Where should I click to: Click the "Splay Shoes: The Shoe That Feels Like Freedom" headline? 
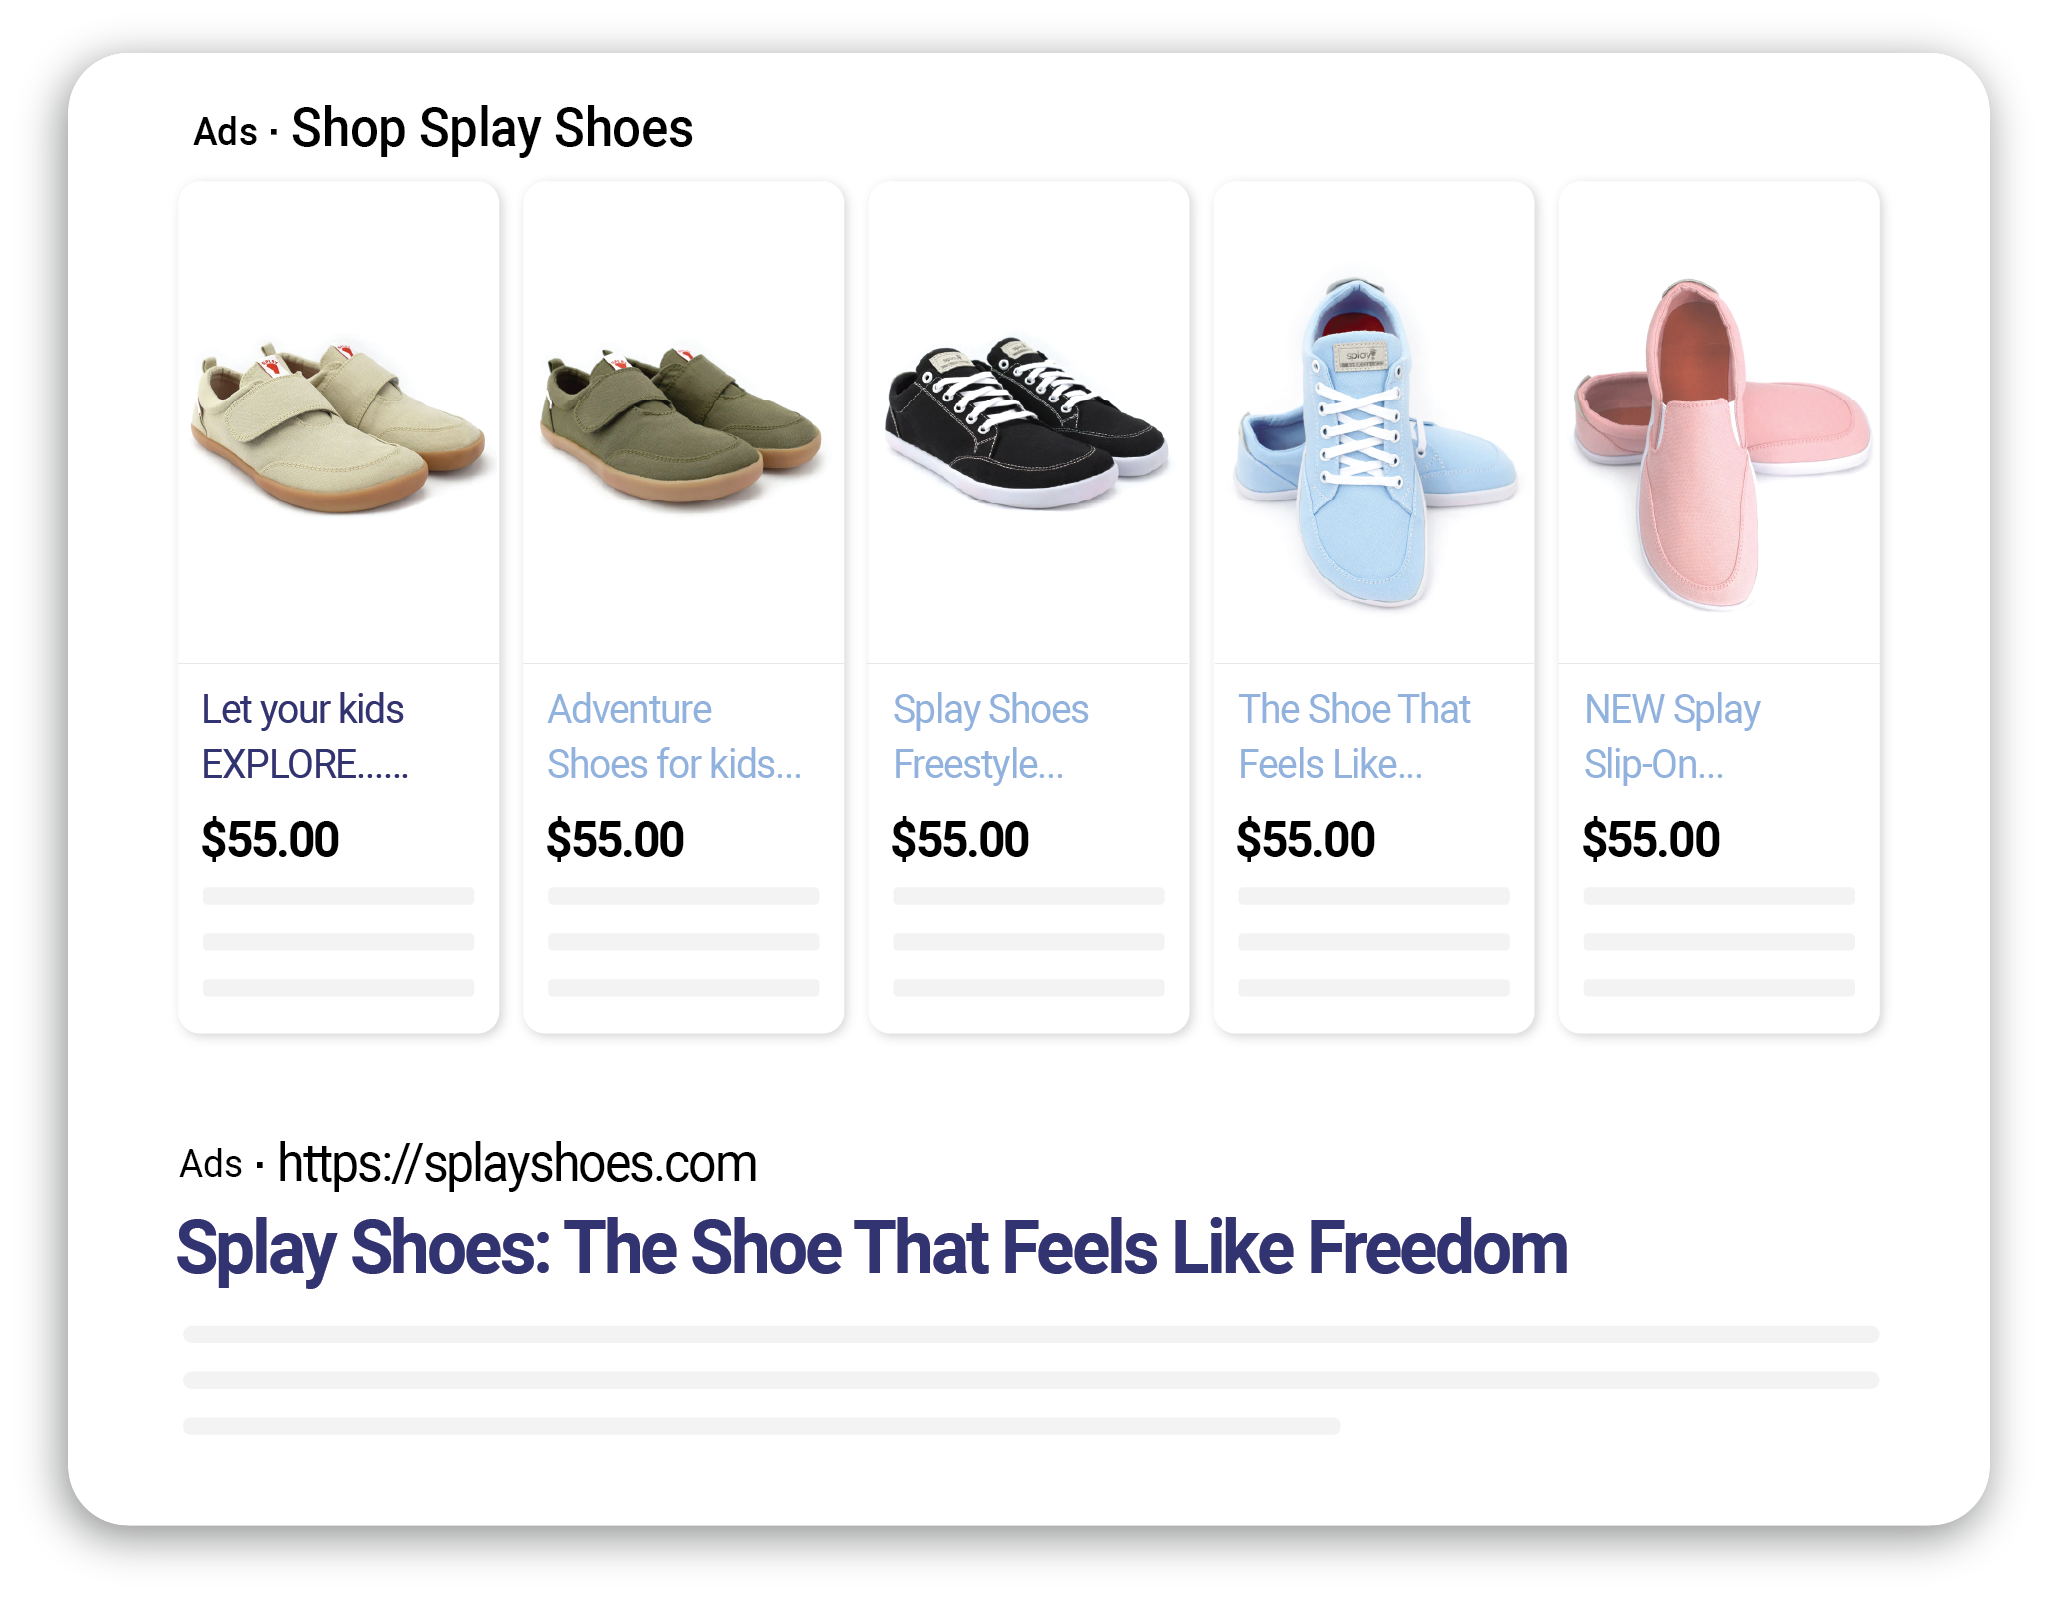point(871,1249)
